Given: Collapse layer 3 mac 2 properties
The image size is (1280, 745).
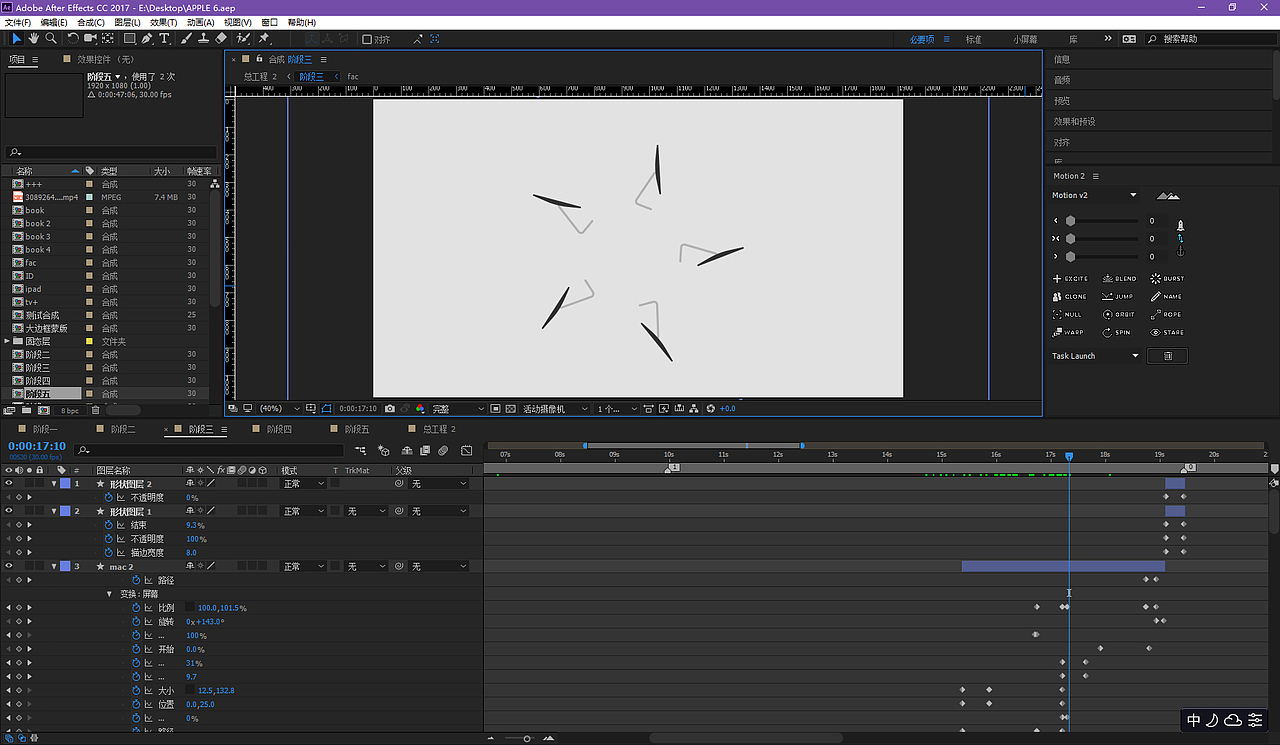Looking at the screenshot, I should pos(54,567).
